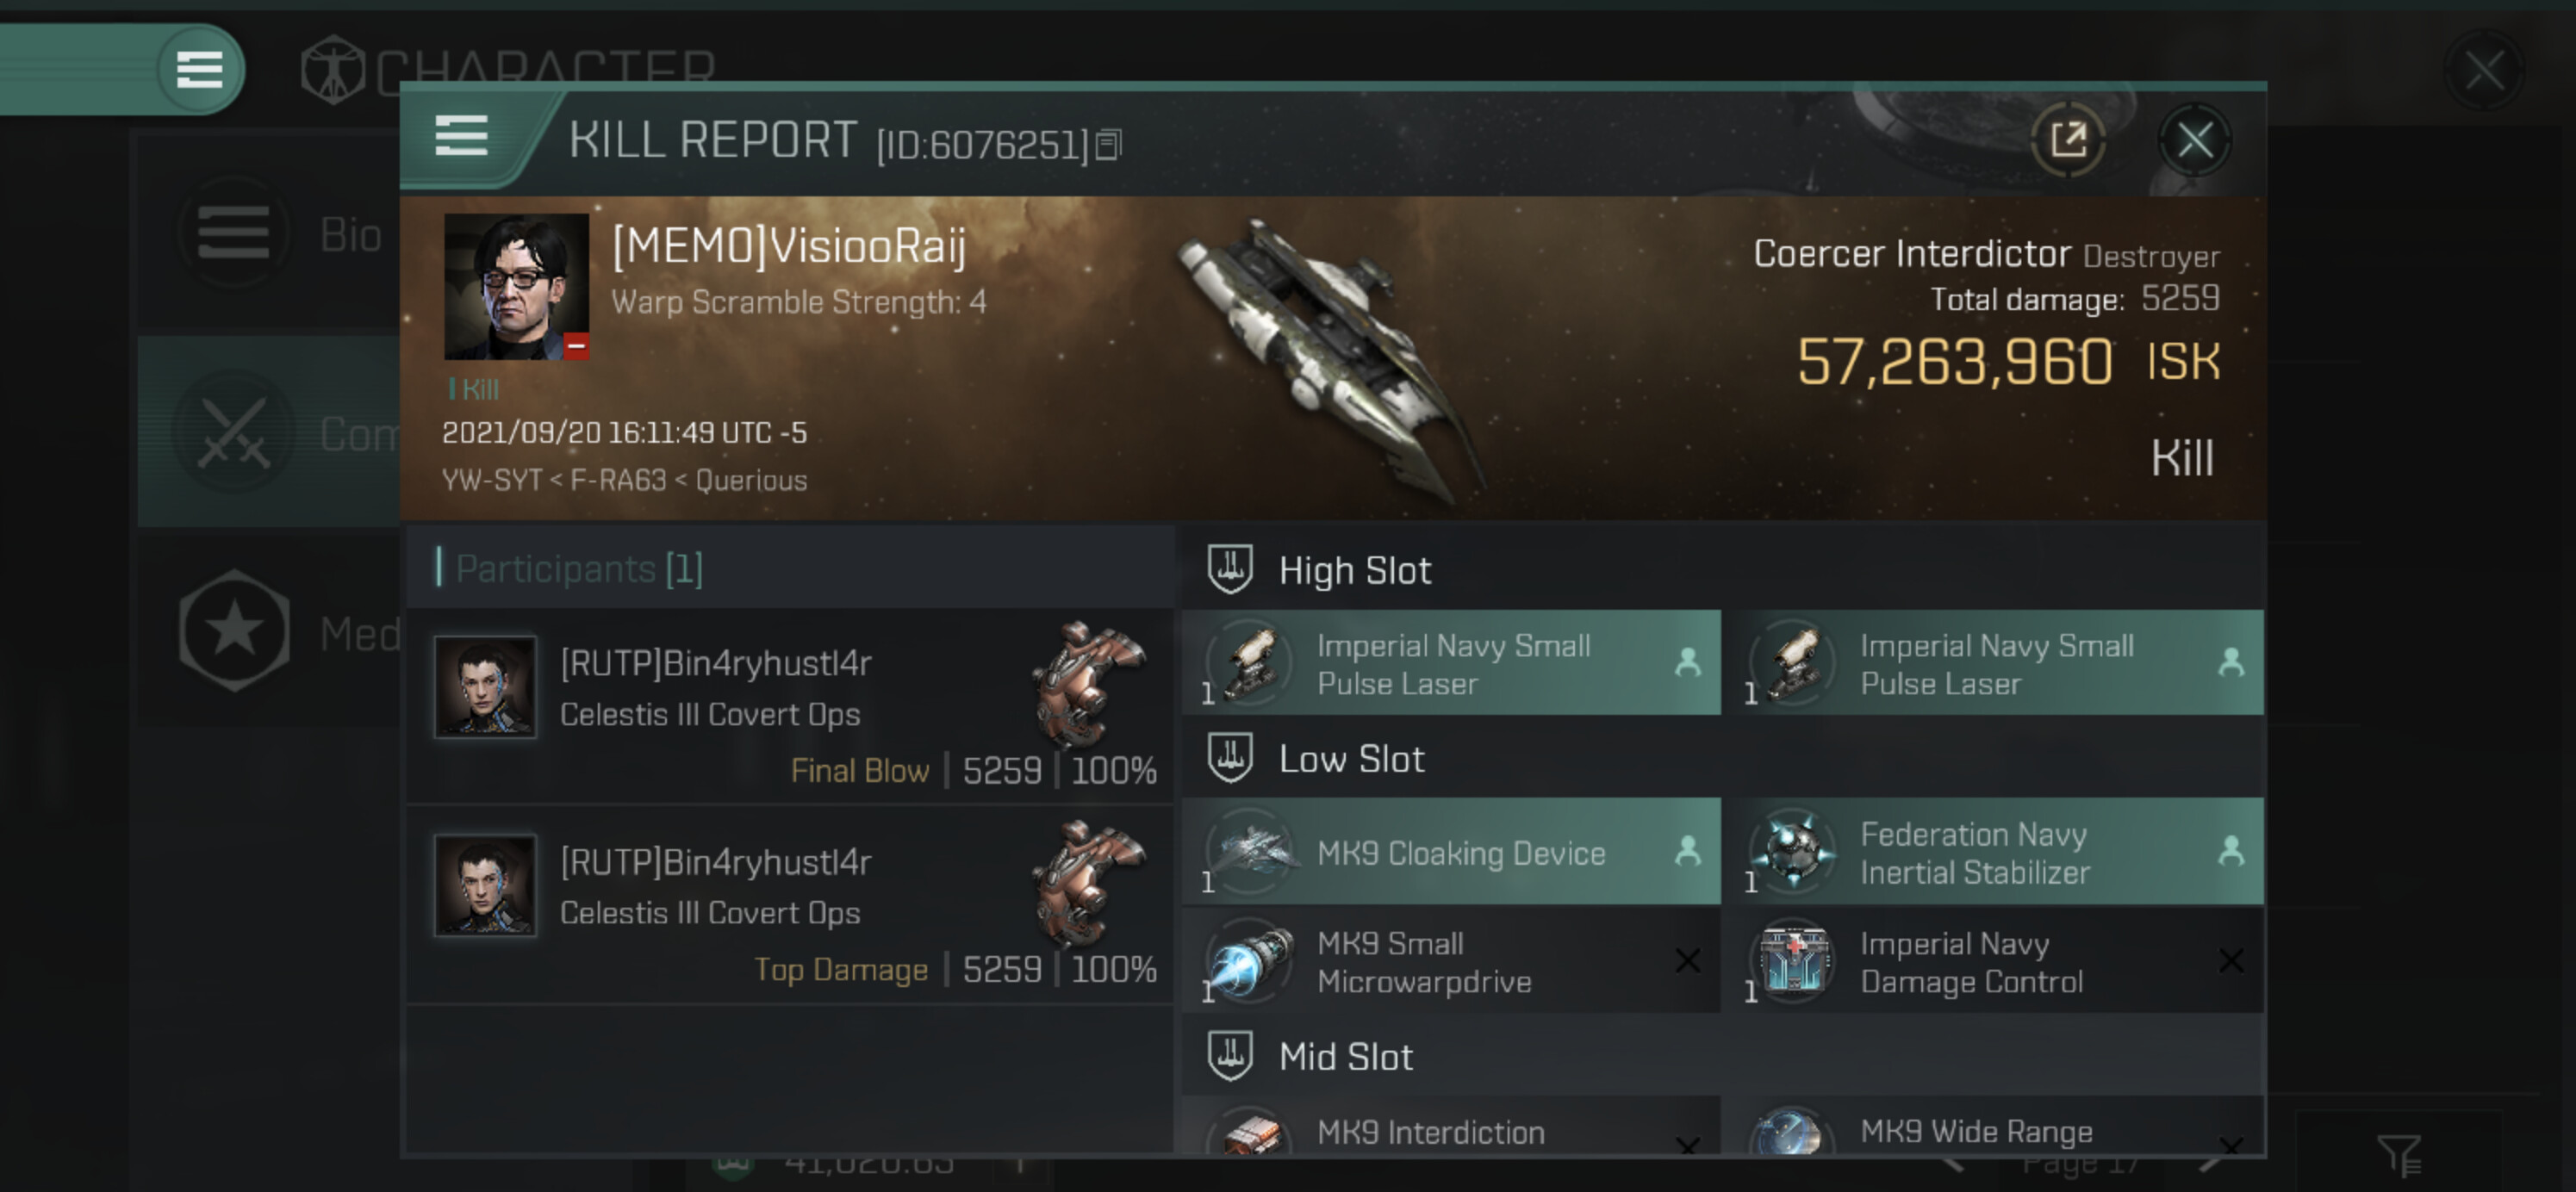Open Final Blow participant Bin4ryhustl4r portrait

tap(485, 687)
